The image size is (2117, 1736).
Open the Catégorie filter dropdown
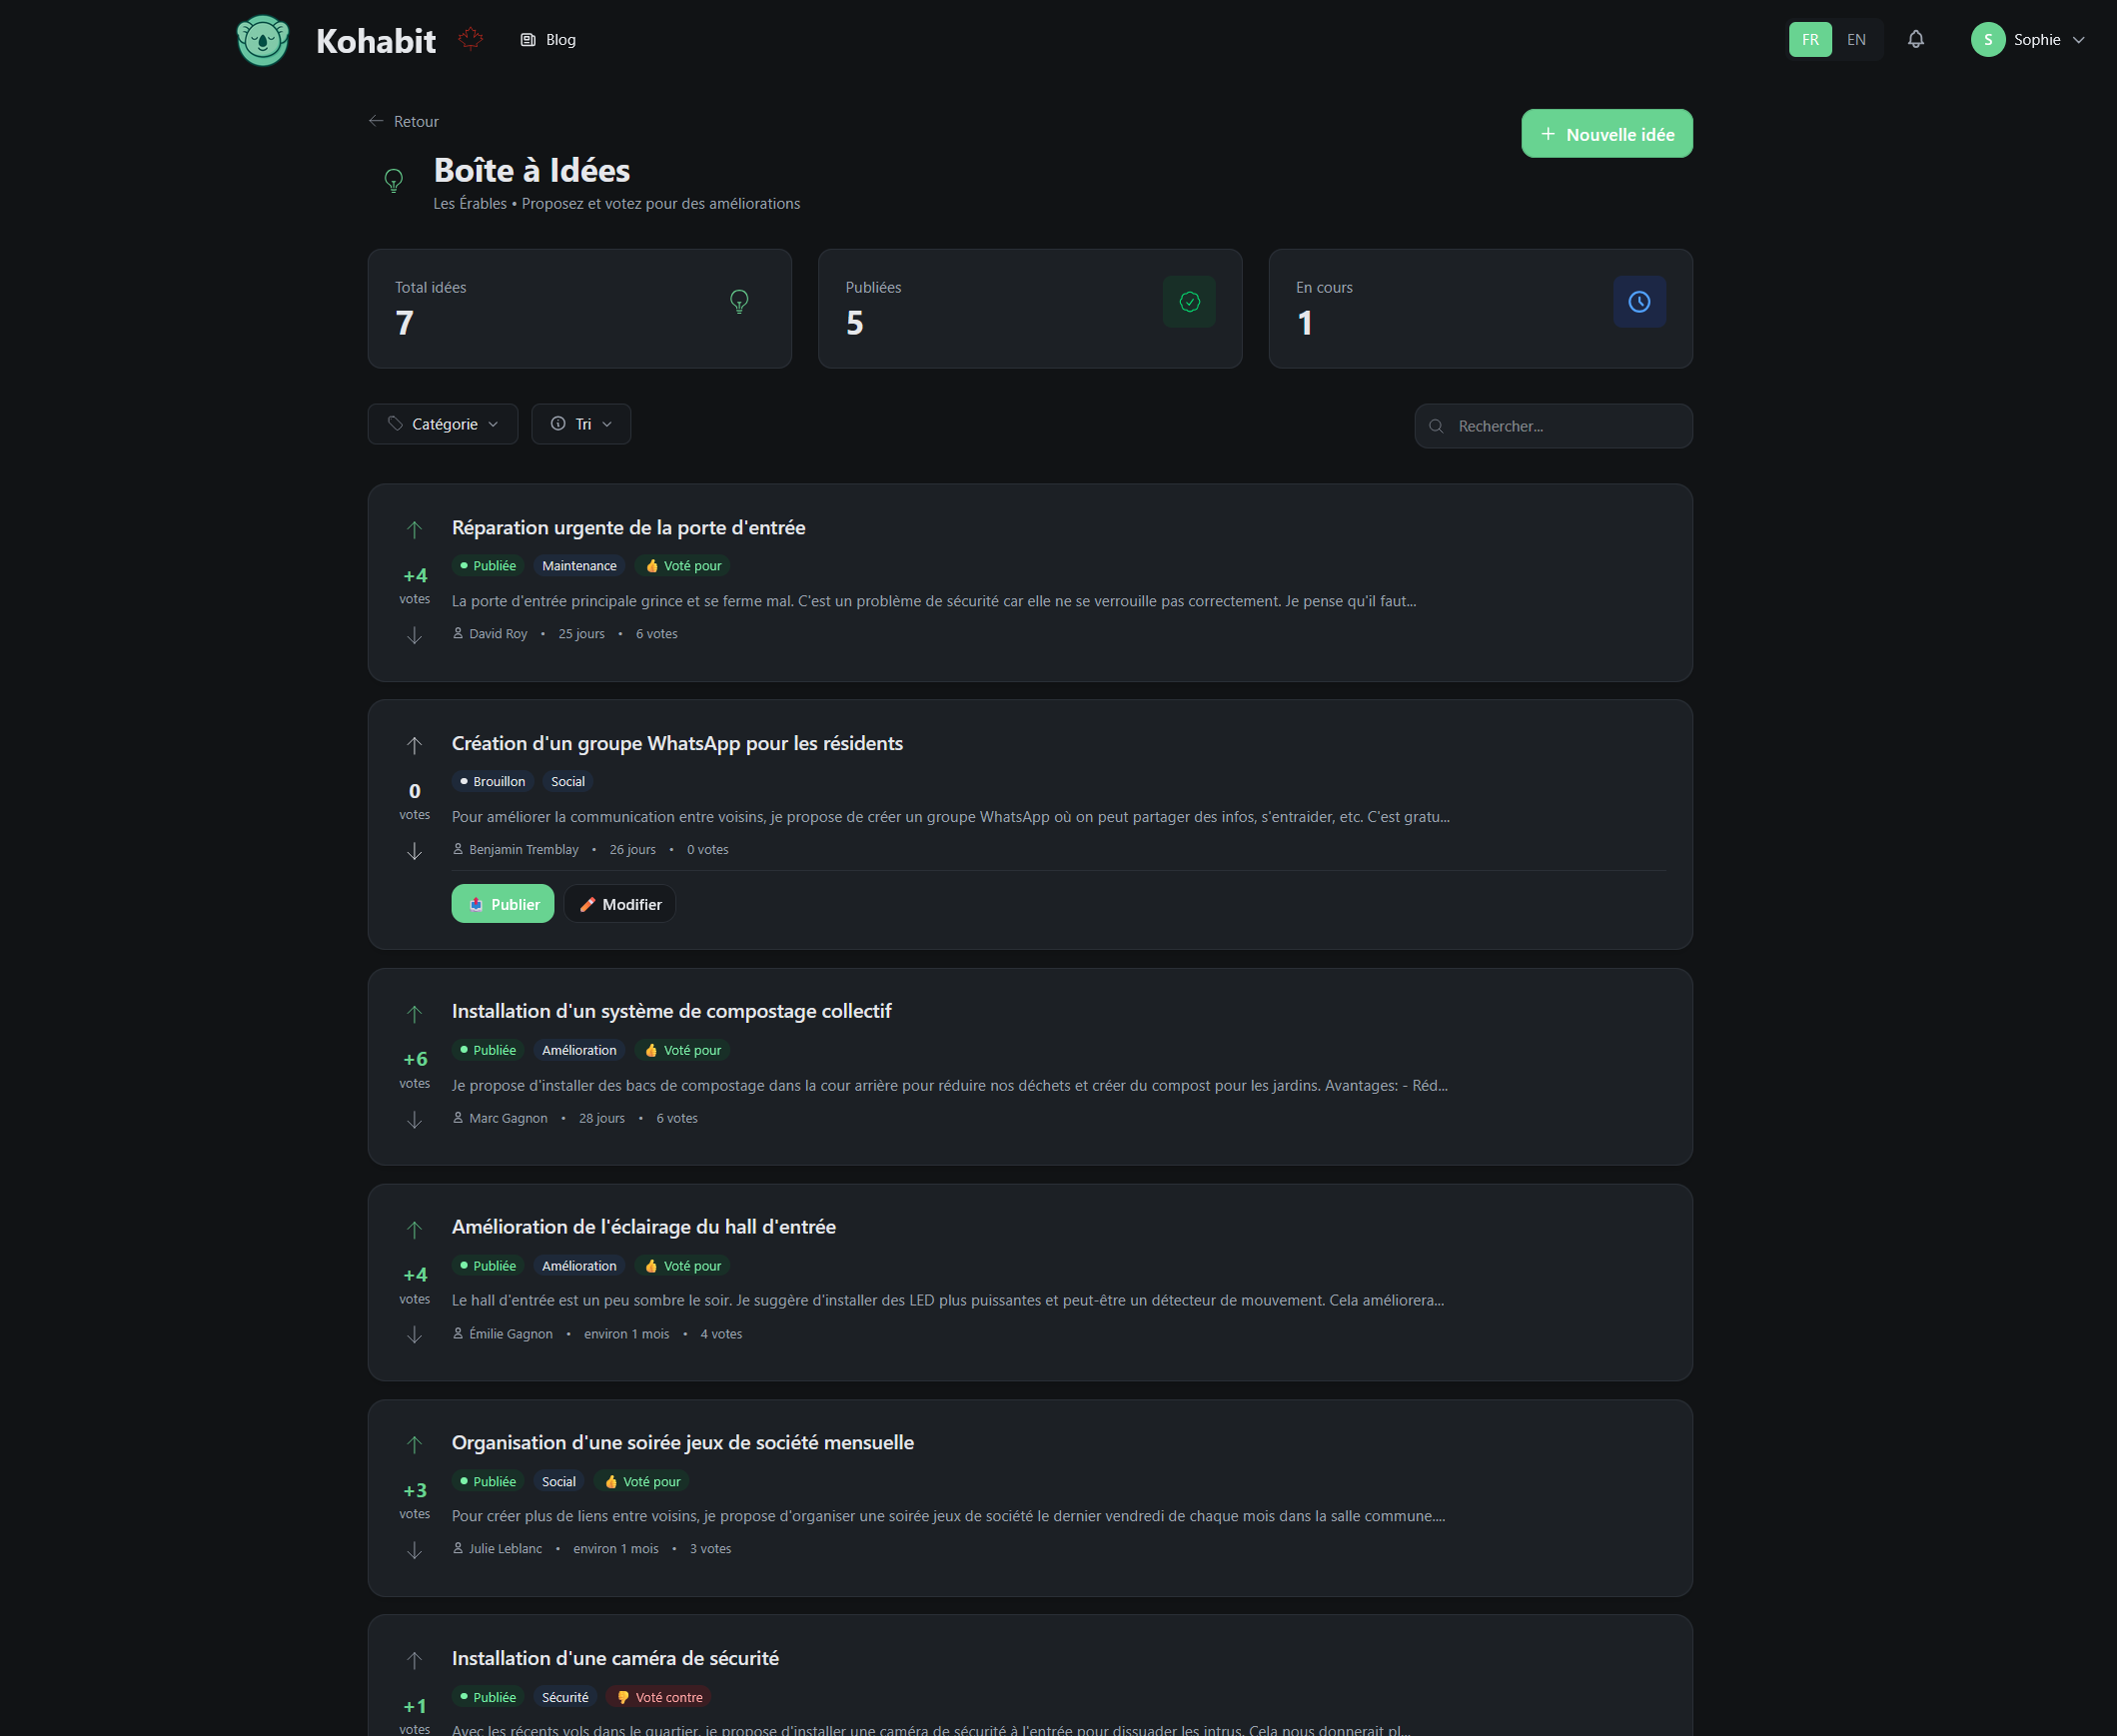tap(443, 424)
